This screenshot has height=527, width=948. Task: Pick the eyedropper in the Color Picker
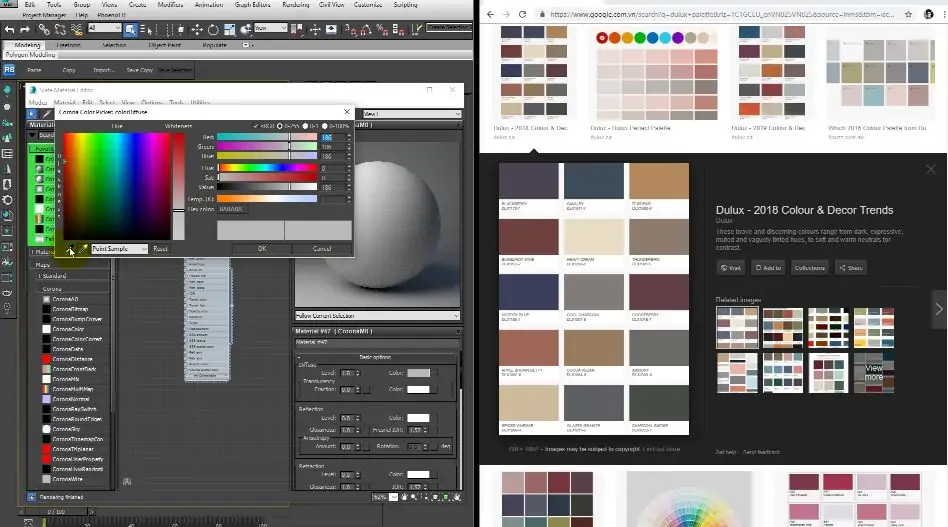(85, 248)
